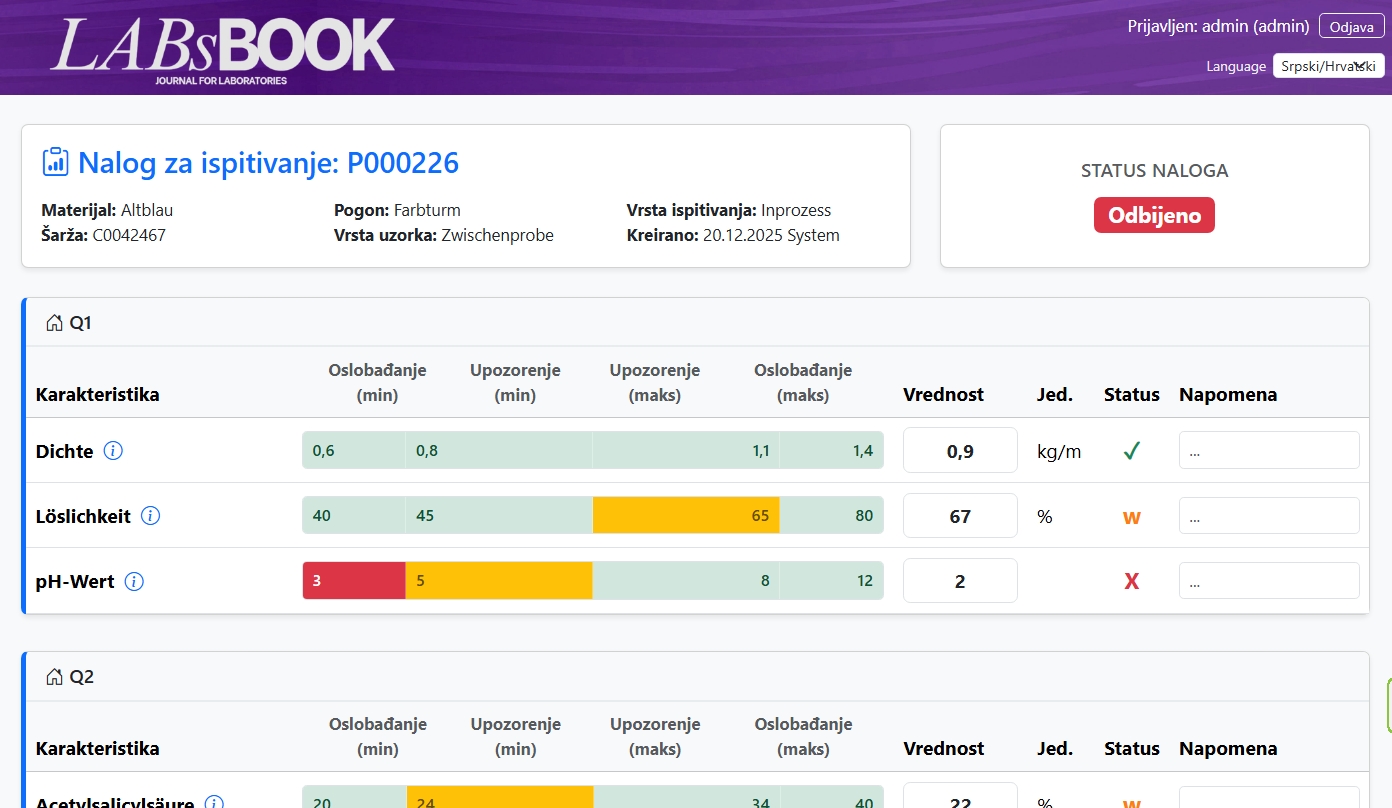Click the red segment of pH-Wert range bar
Image resolution: width=1392 pixels, height=808 pixels.
(354, 581)
